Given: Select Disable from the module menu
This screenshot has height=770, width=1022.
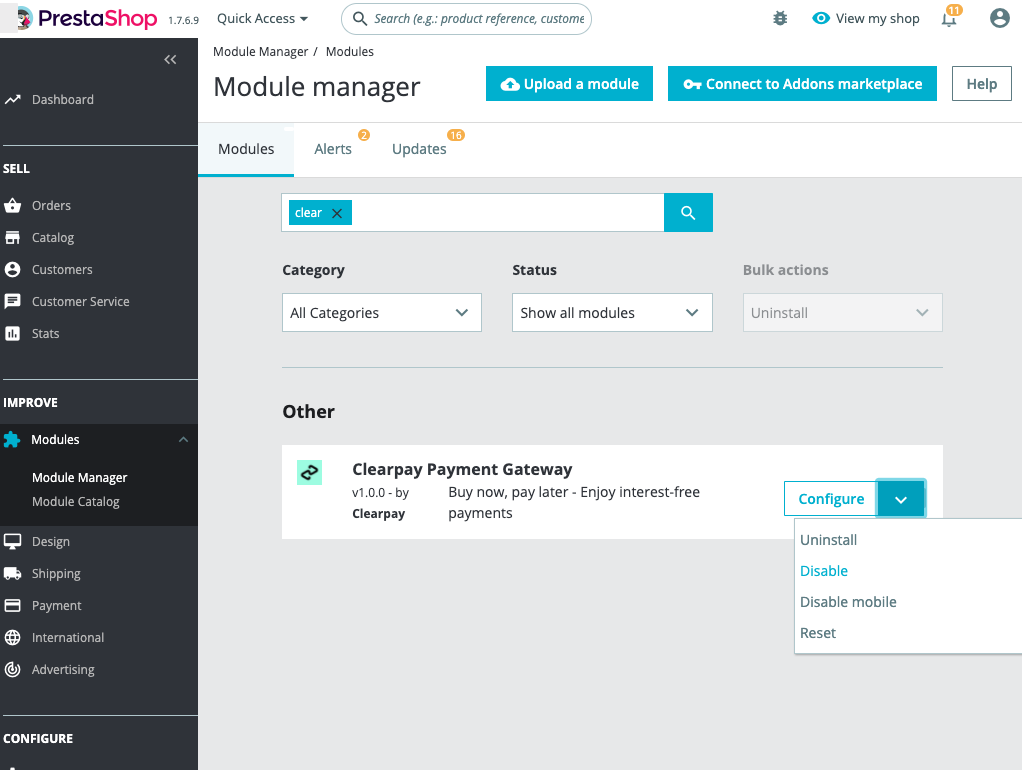Looking at the screenshot, I should point(824,571).
